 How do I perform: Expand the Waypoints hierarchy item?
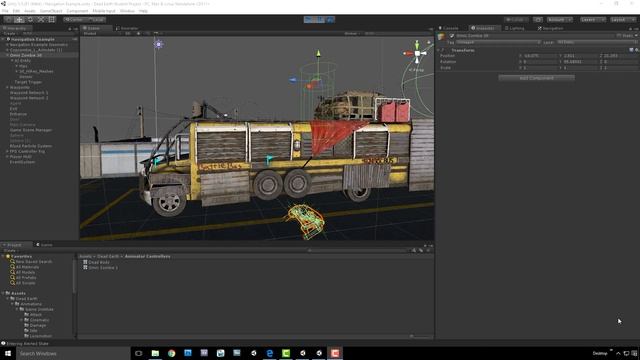click(7, 87)
